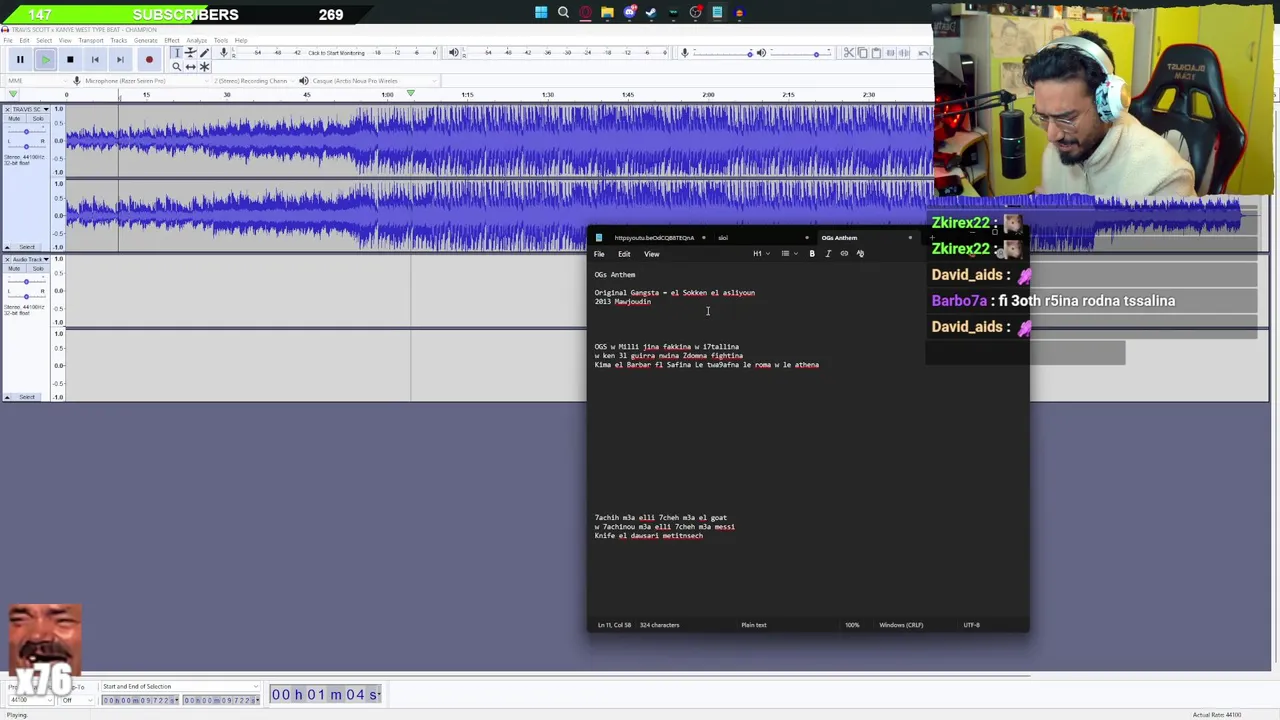Open the Generate menu in Audacity
Screen dimensions: 1280x720
[x=145, y=40]
